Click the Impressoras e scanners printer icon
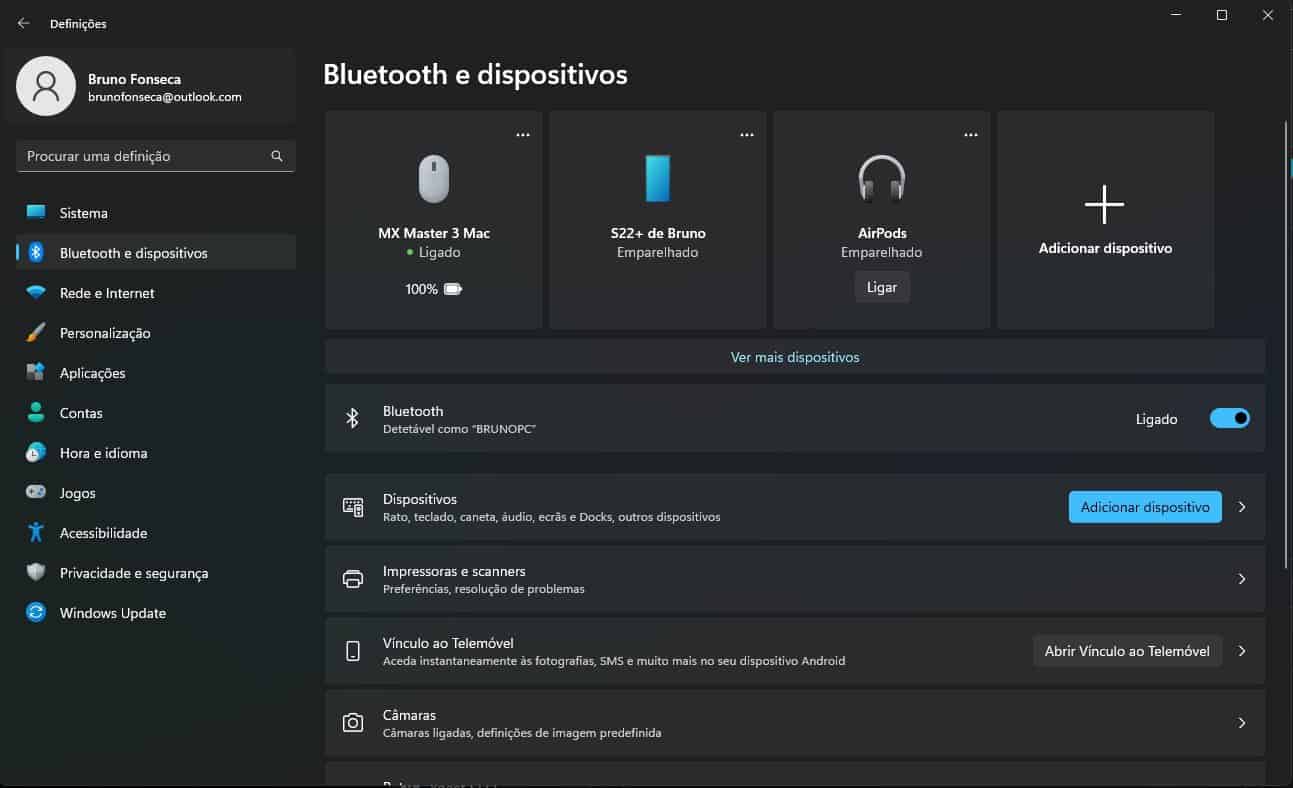The image size is (1293, 788). pos(353,579)
